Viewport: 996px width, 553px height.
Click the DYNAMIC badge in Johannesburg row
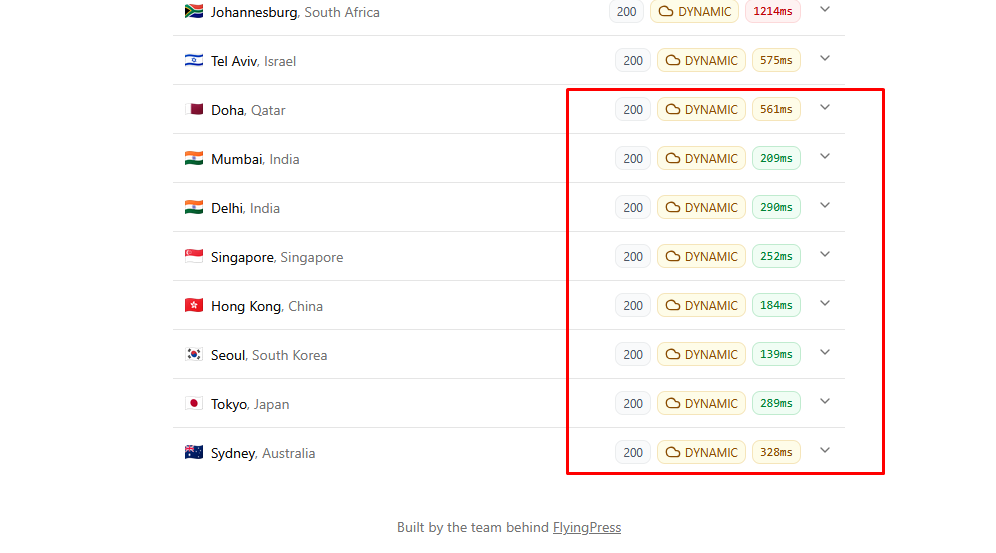click(694, 11)
